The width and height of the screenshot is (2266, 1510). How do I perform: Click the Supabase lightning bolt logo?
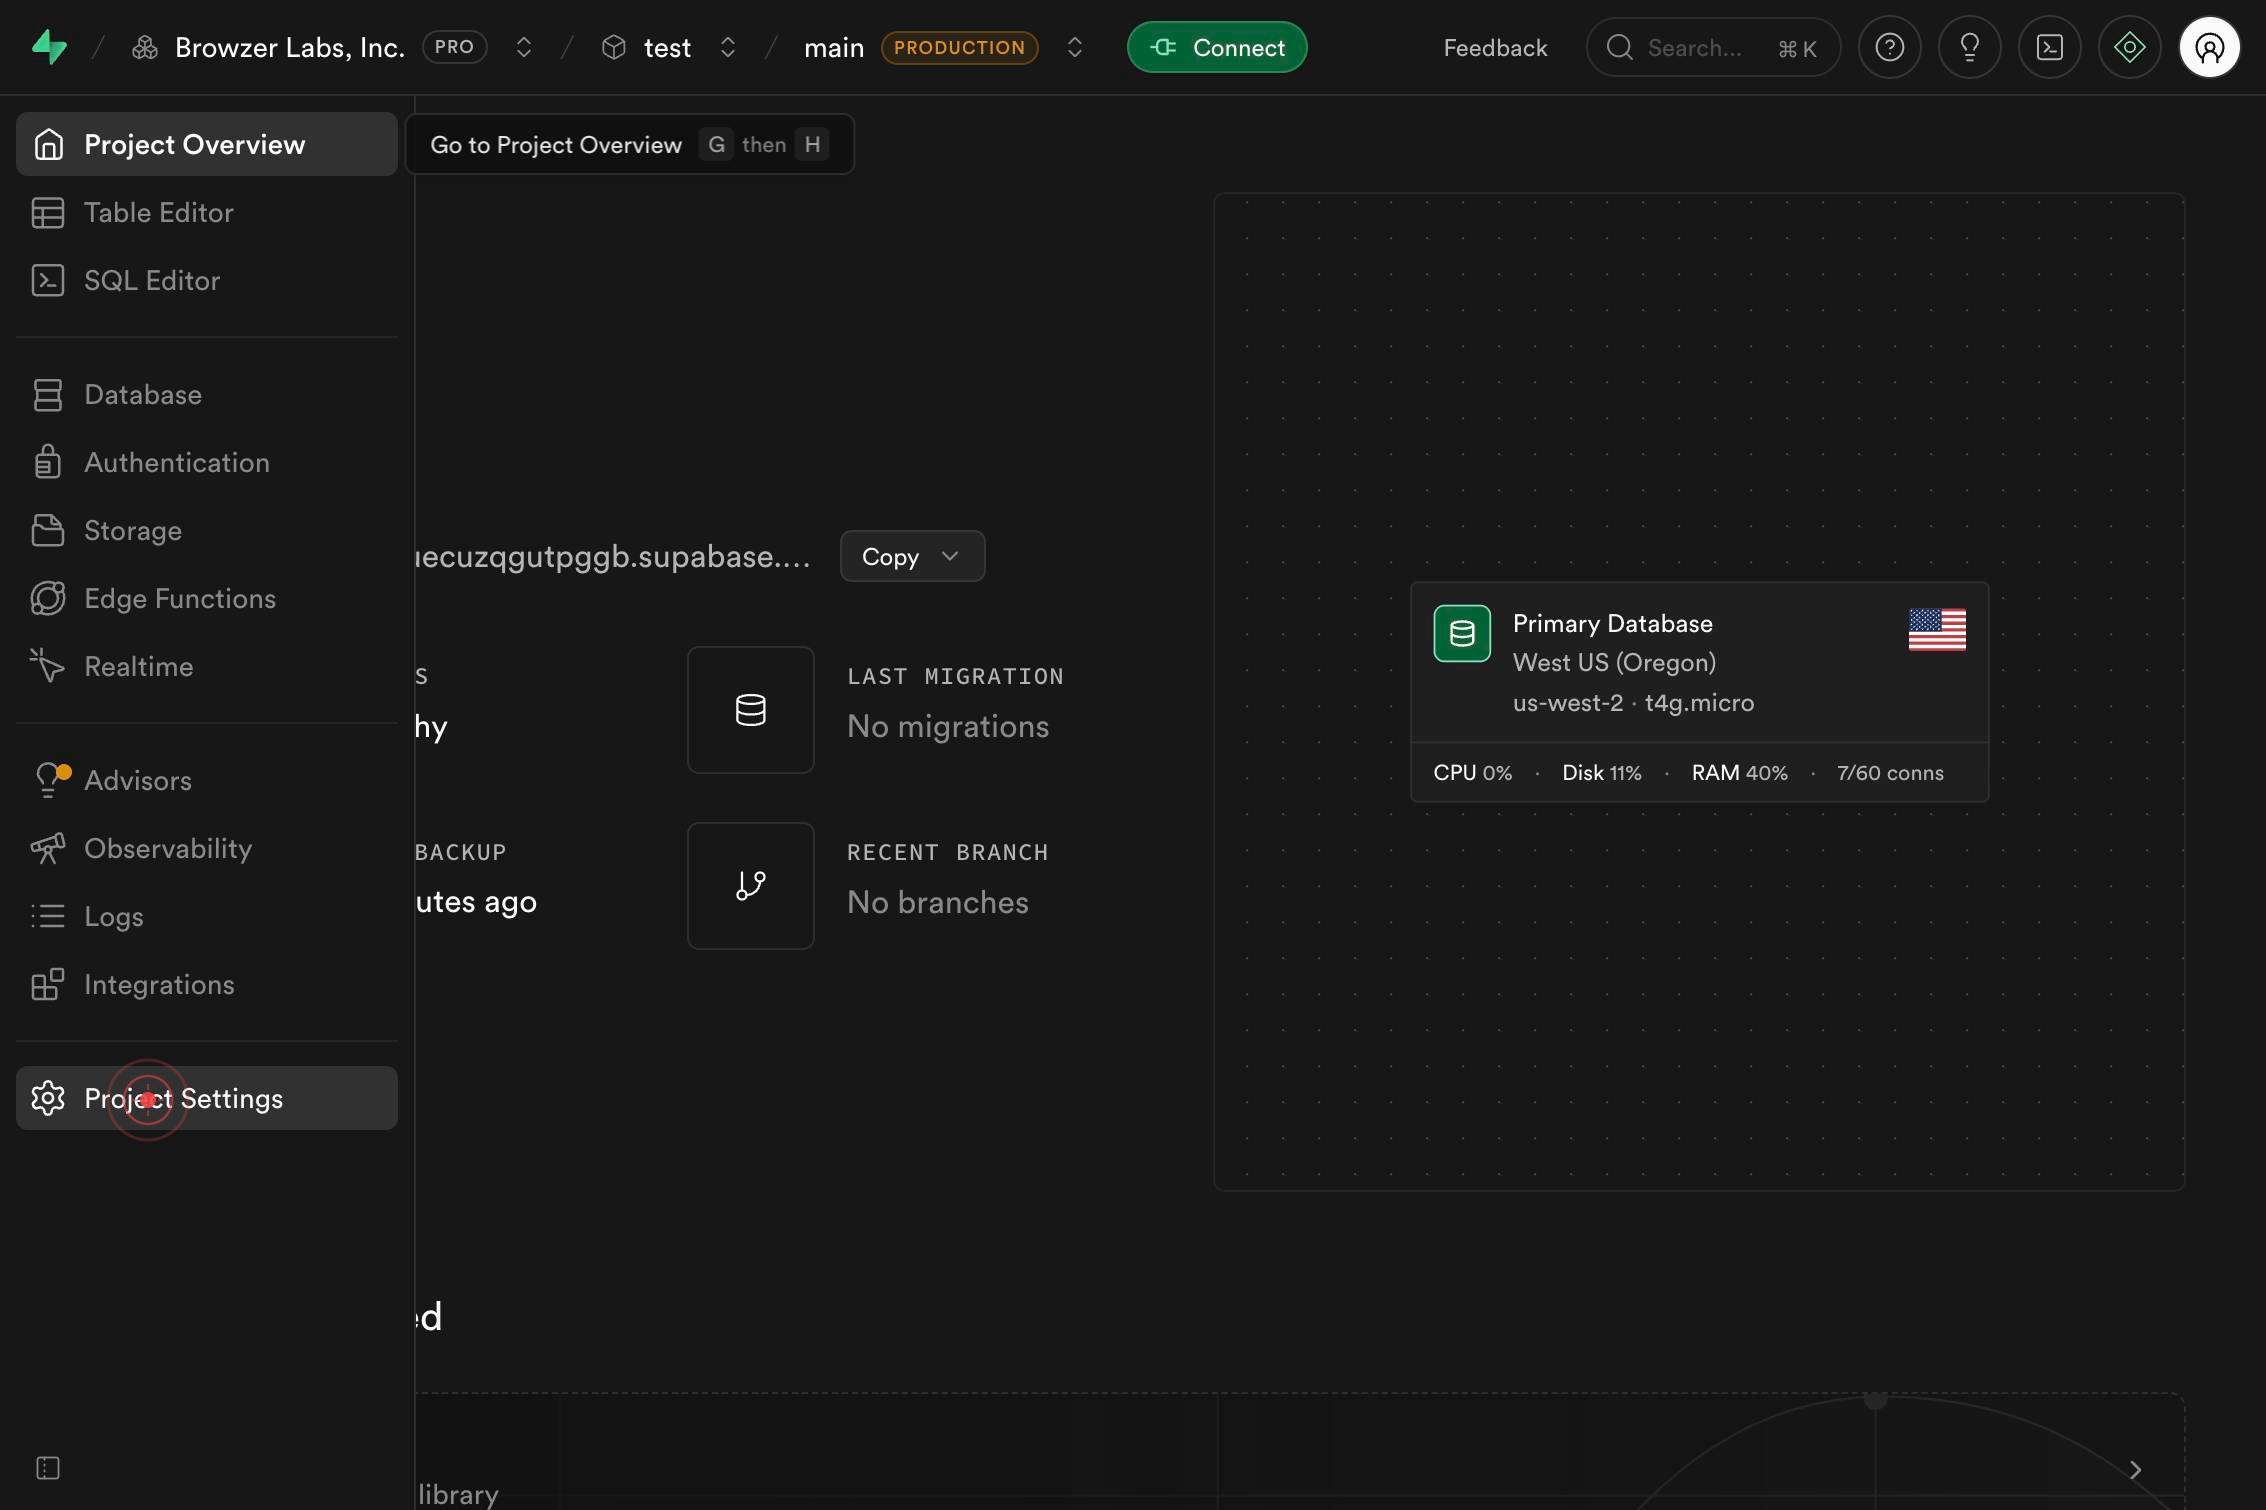click(49, 47)
